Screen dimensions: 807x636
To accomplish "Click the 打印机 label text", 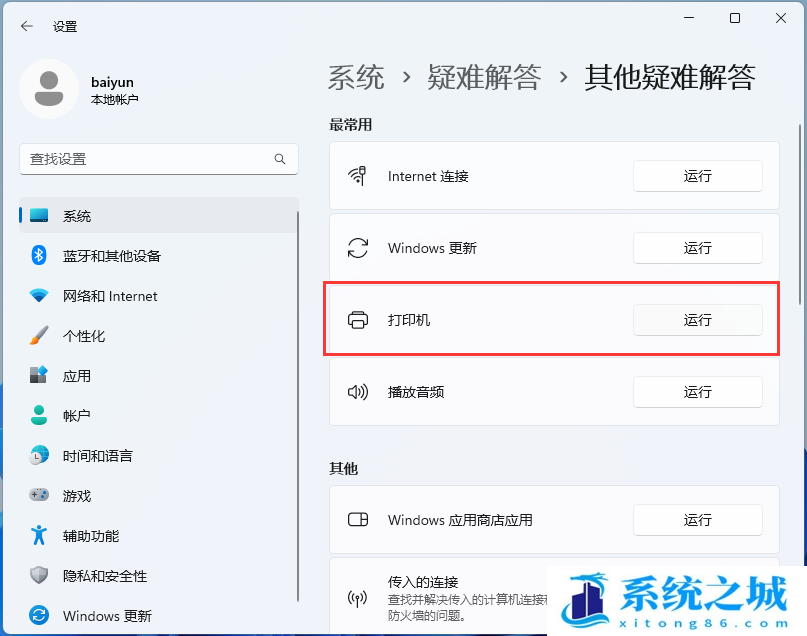I will pos(409,320).
